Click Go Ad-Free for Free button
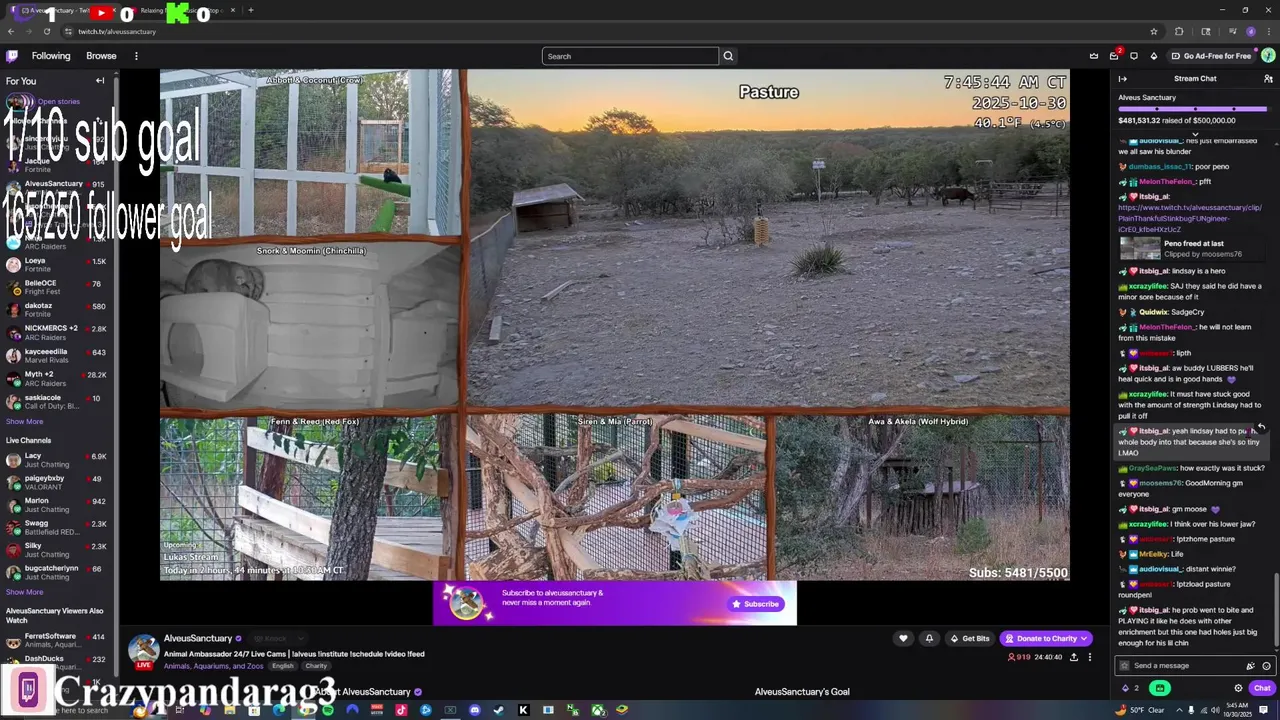1280x720 pixels. 1211,56
